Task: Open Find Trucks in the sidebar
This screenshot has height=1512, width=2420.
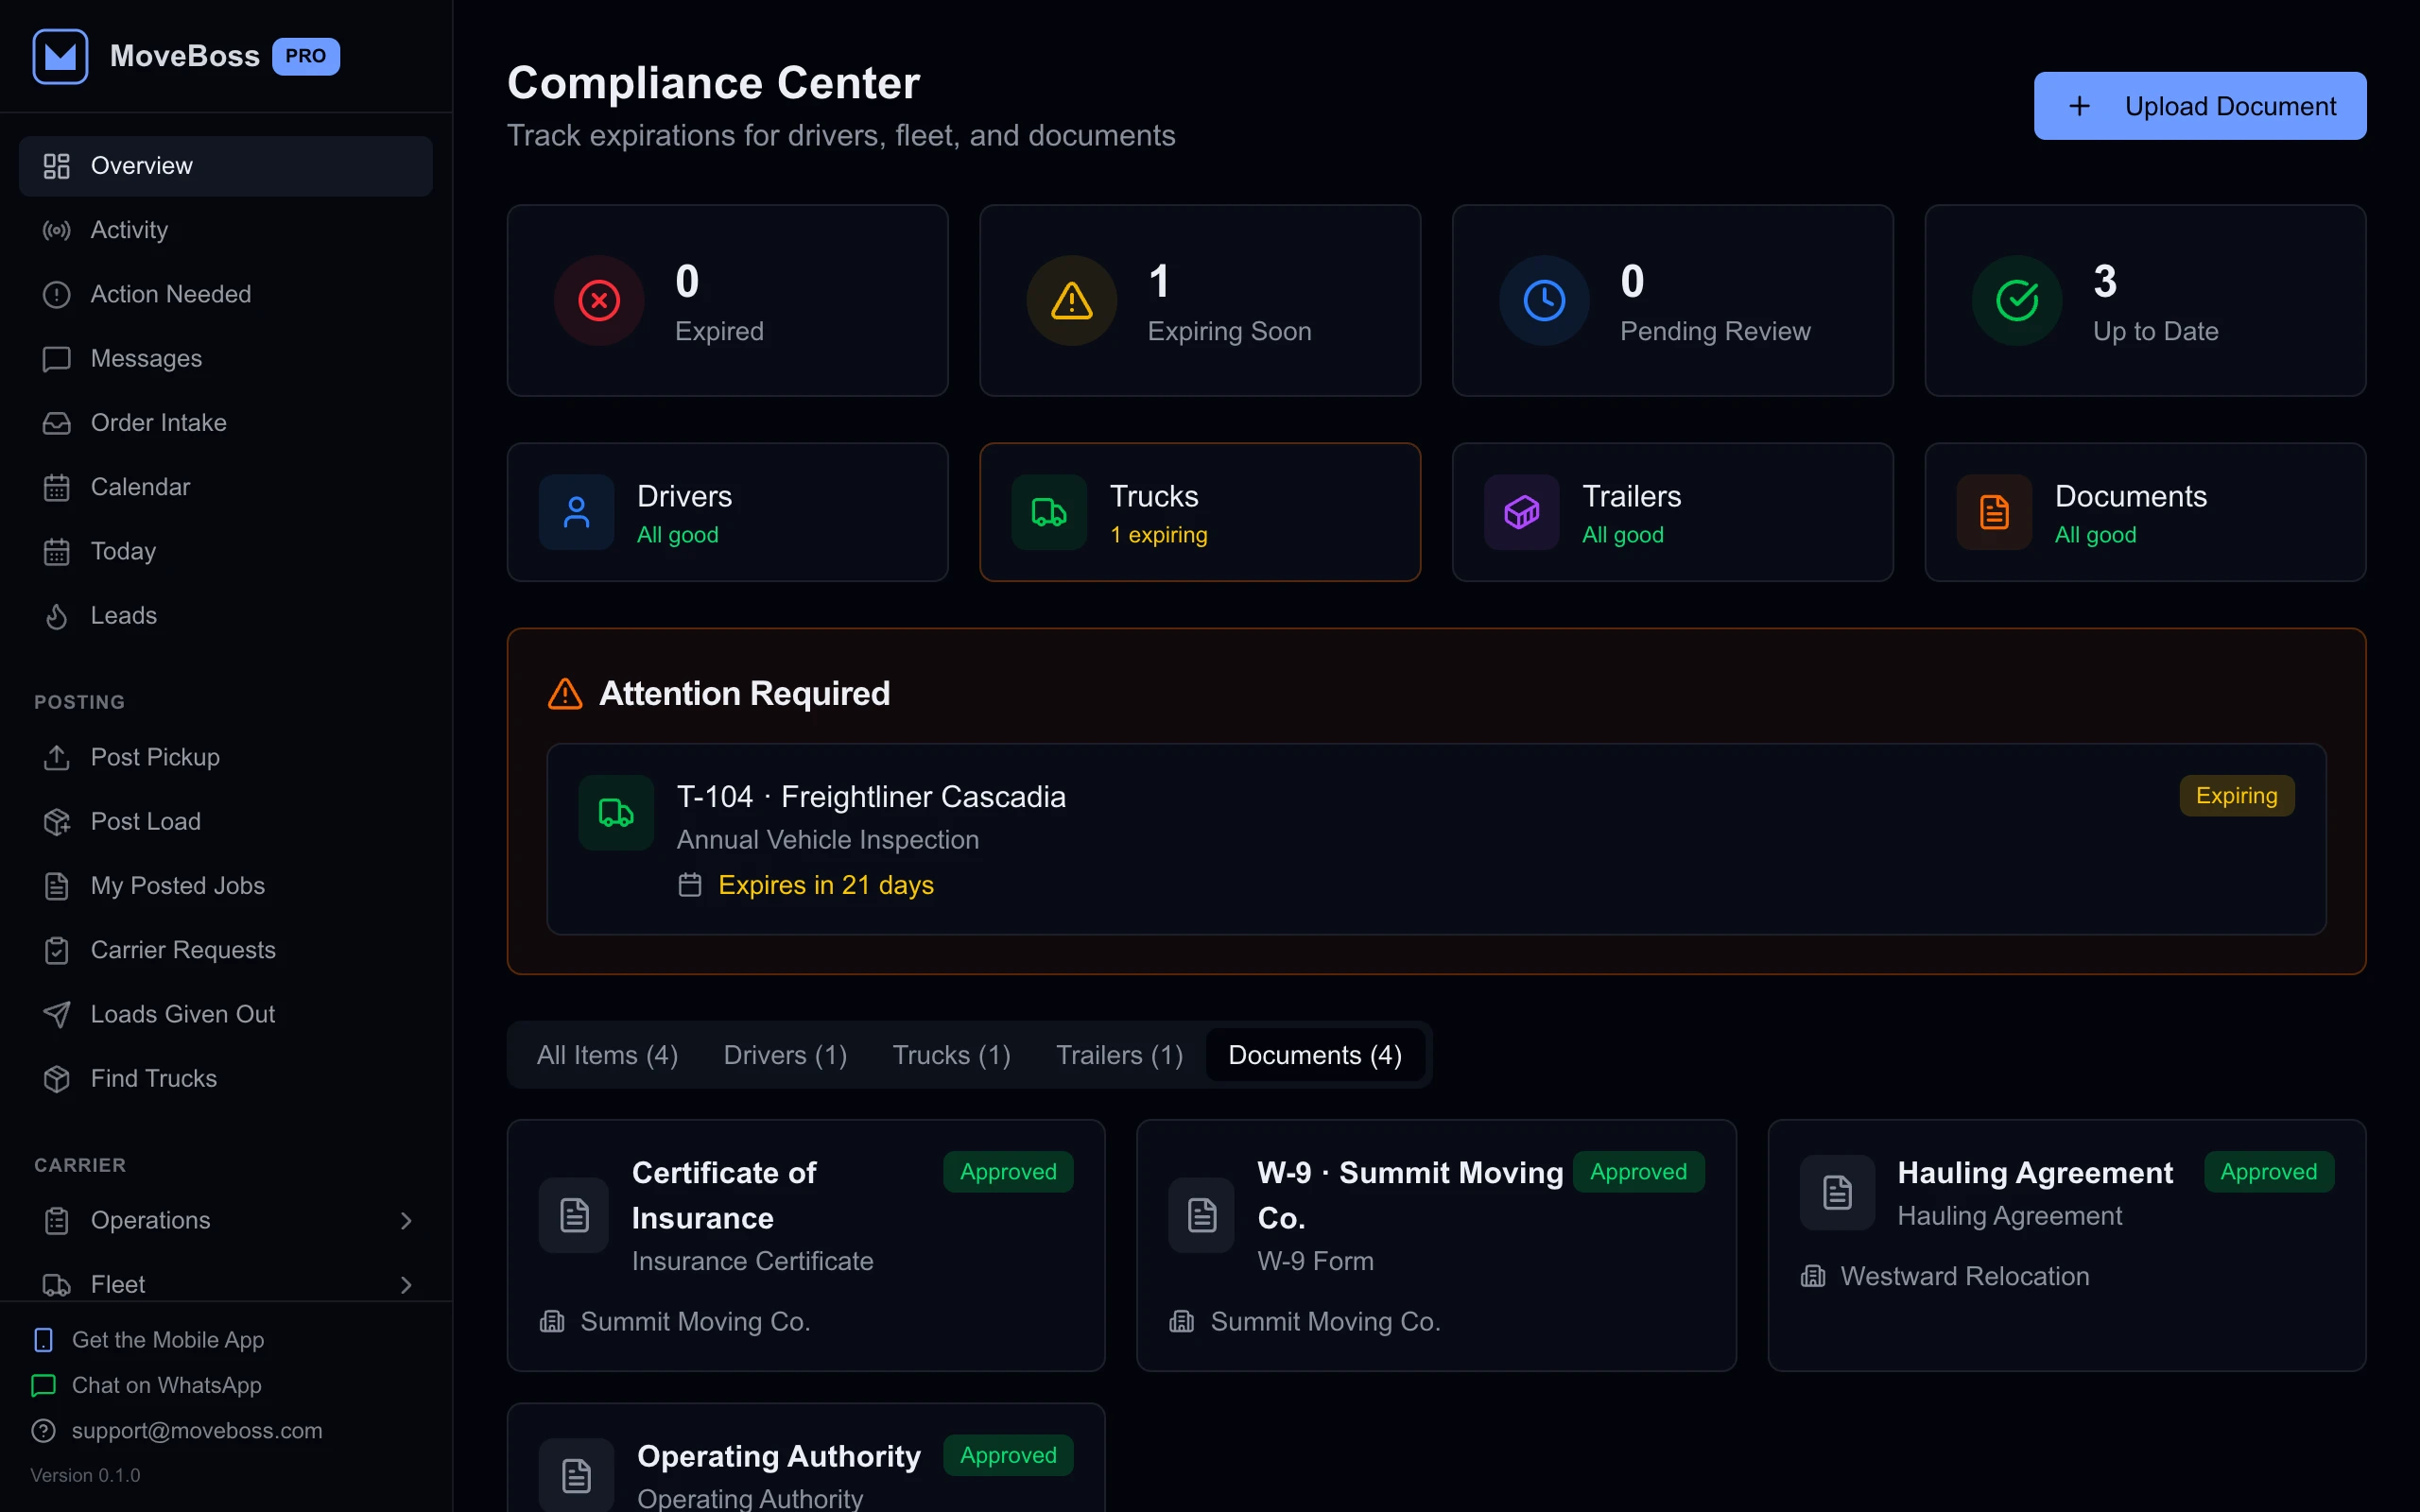Action: (225, 1078)
